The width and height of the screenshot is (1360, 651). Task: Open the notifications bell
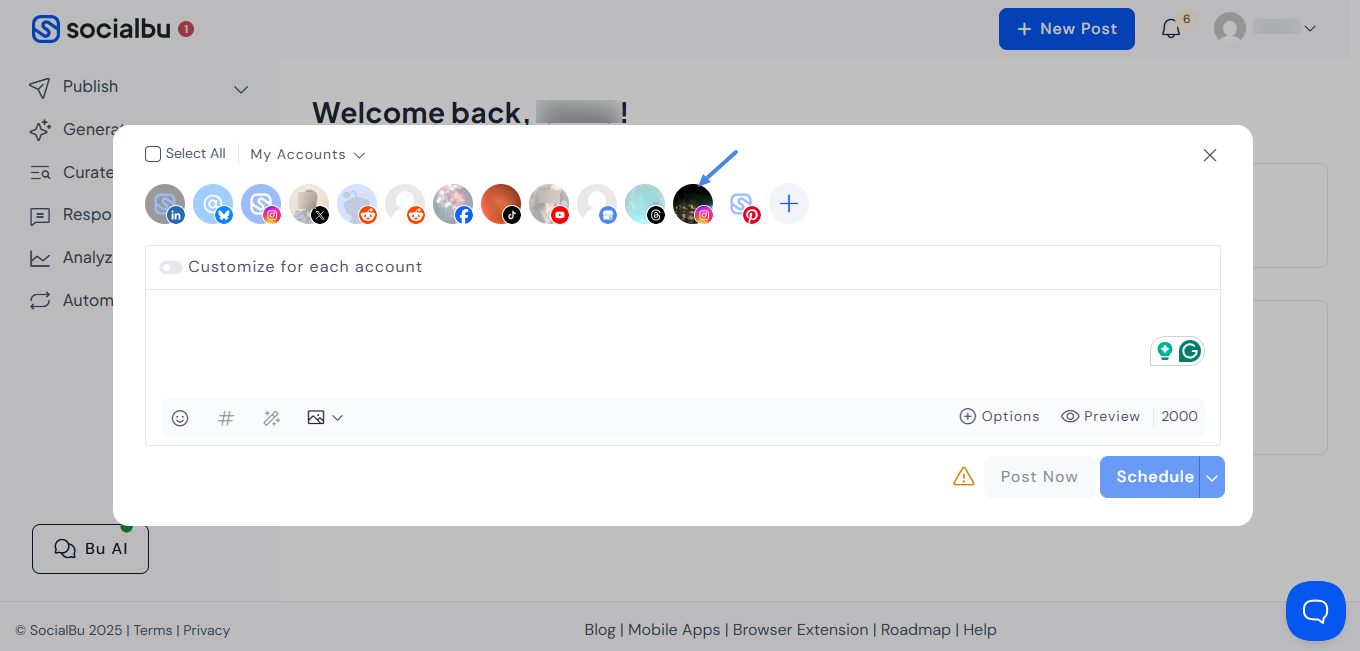[x=1171, y=29]
